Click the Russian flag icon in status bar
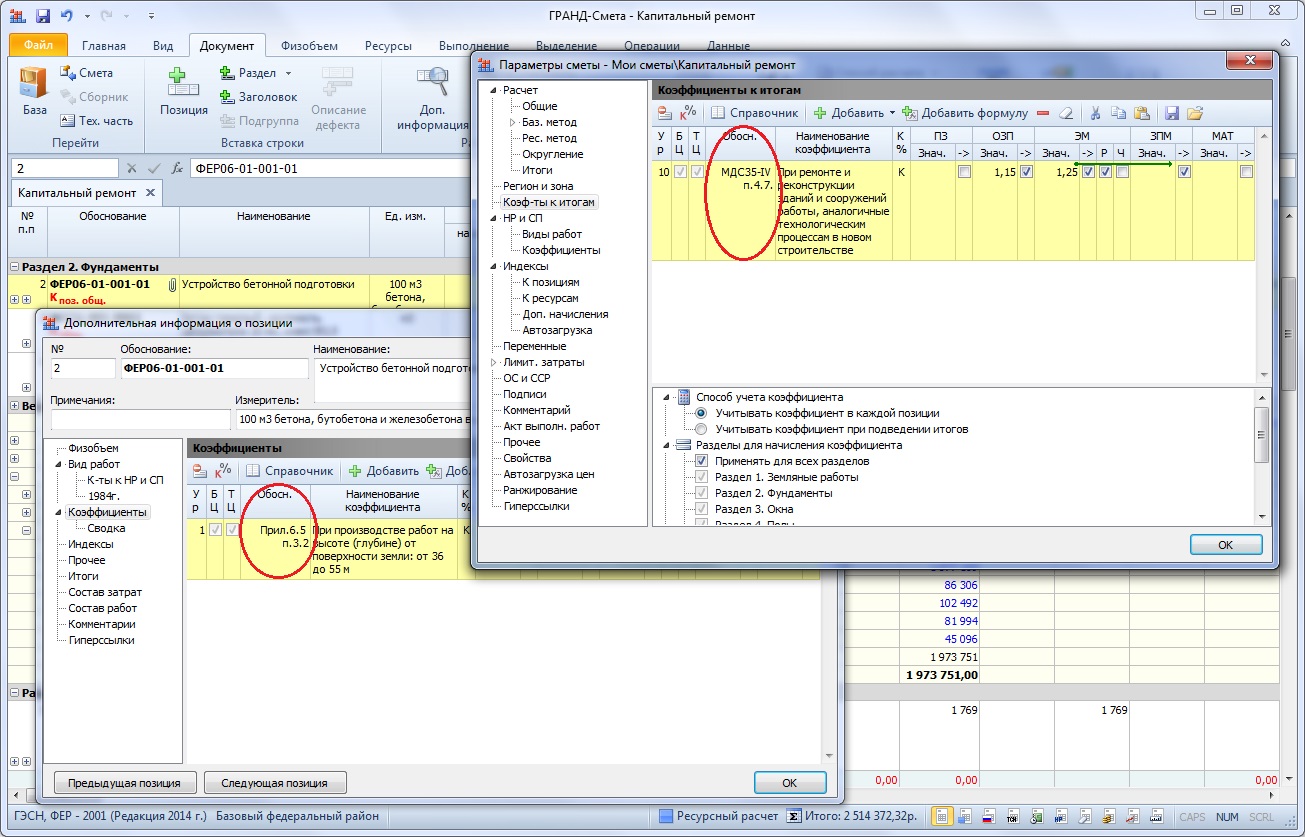The width and height of the screenshot is (1305, 837). 988,816
